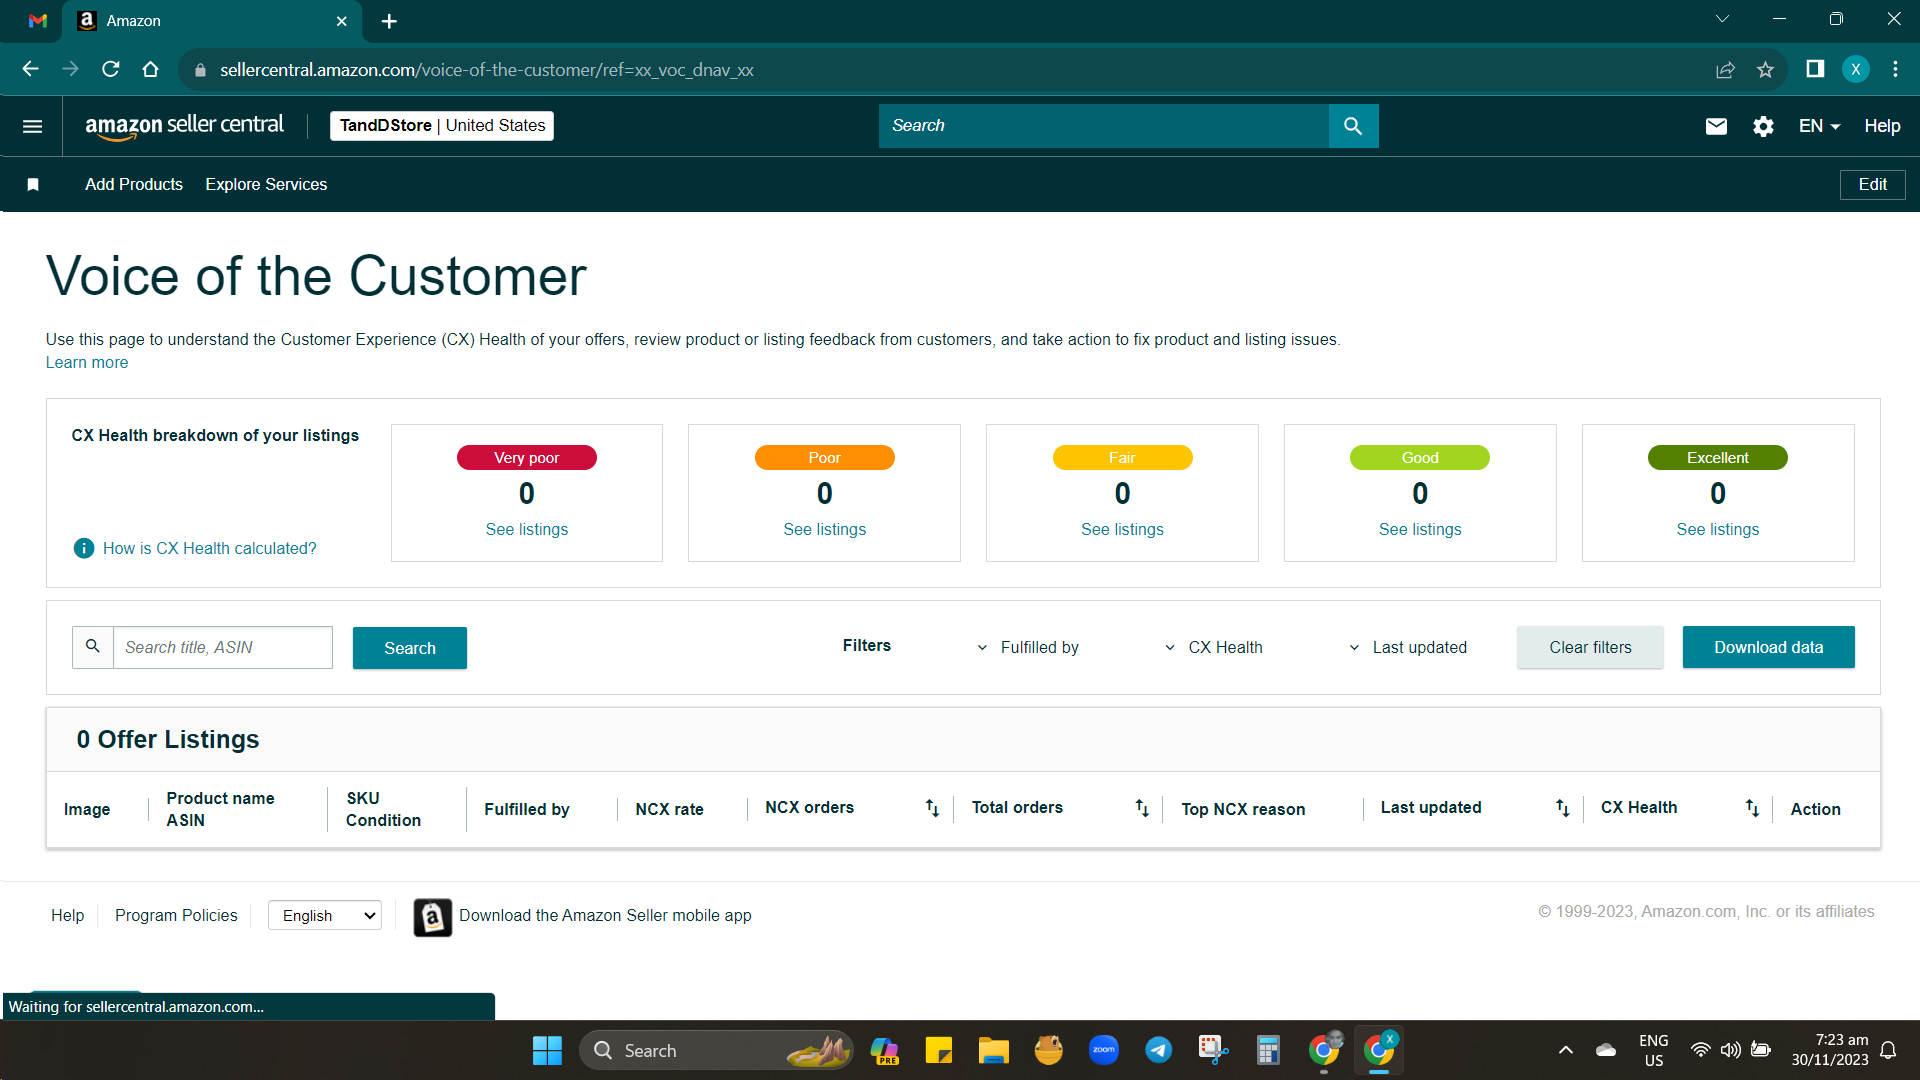Open Program Policies link
This screenshot has height=1080, width=1920.
176,915
